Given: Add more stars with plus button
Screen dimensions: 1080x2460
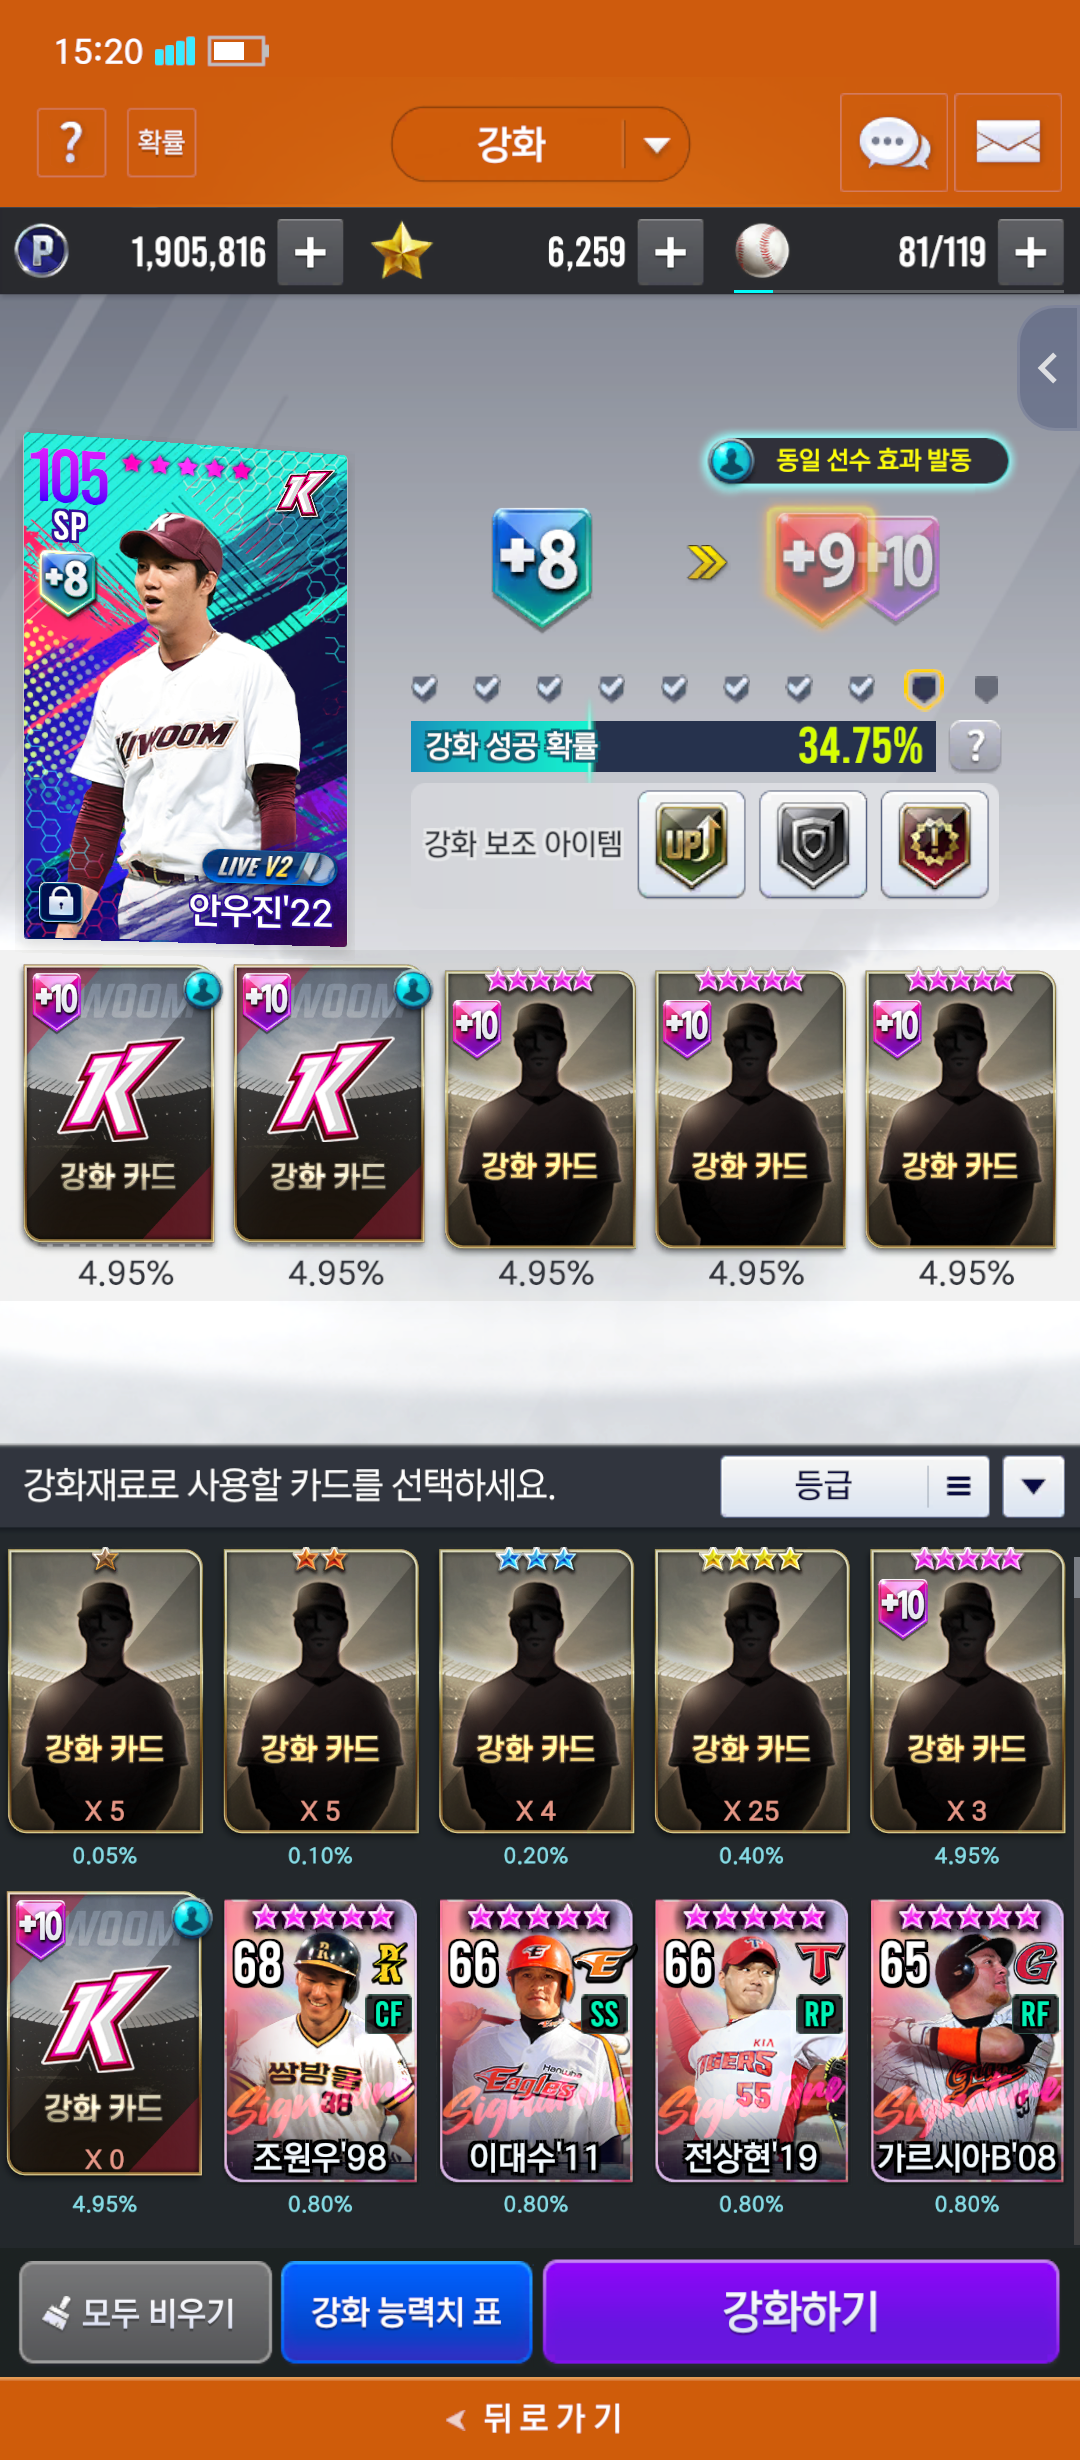Looking at the screenshot, I should 670,252.
